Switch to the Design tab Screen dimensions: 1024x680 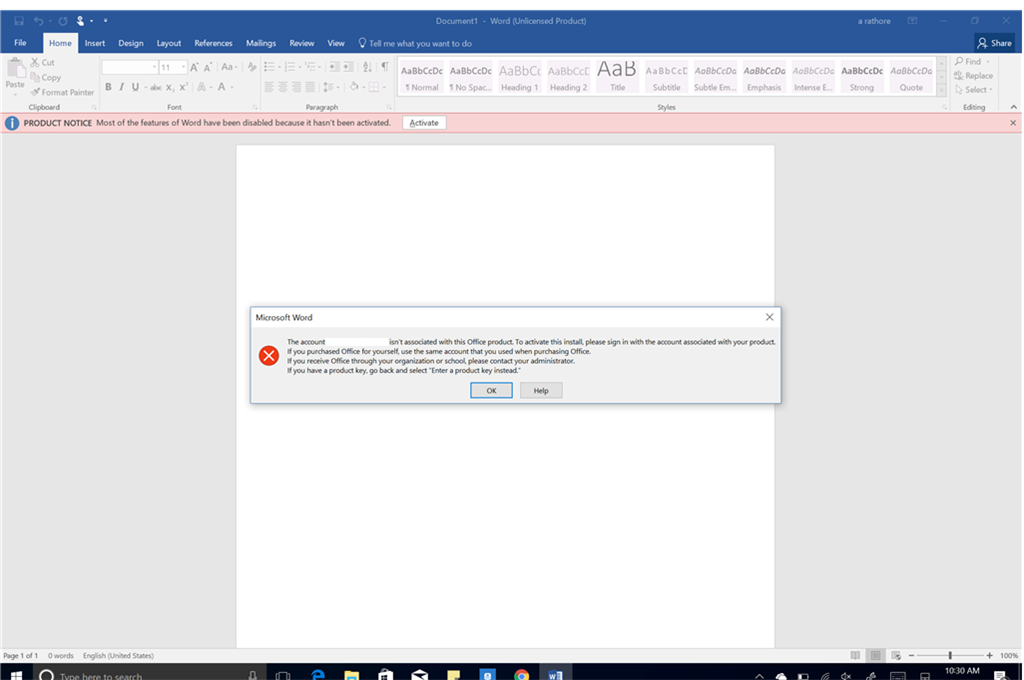(x=131, y=43)
